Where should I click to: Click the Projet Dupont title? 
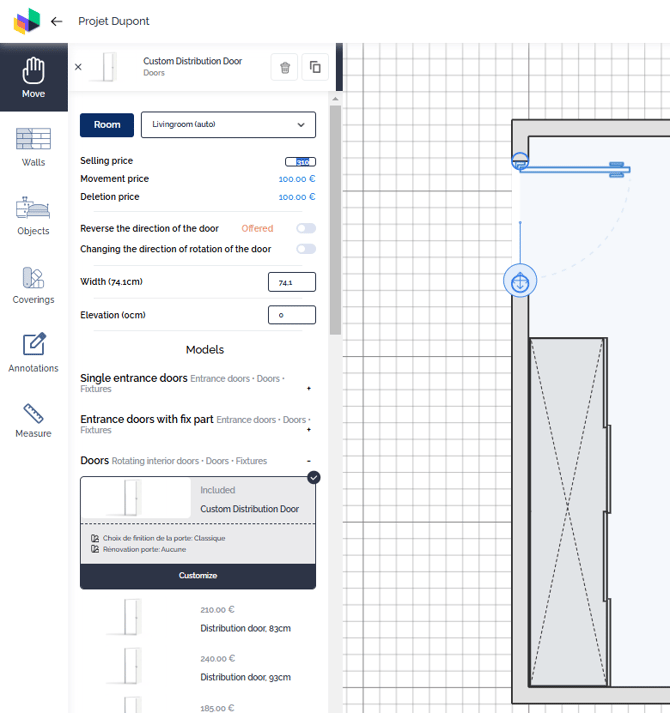[x=114, y=21]
